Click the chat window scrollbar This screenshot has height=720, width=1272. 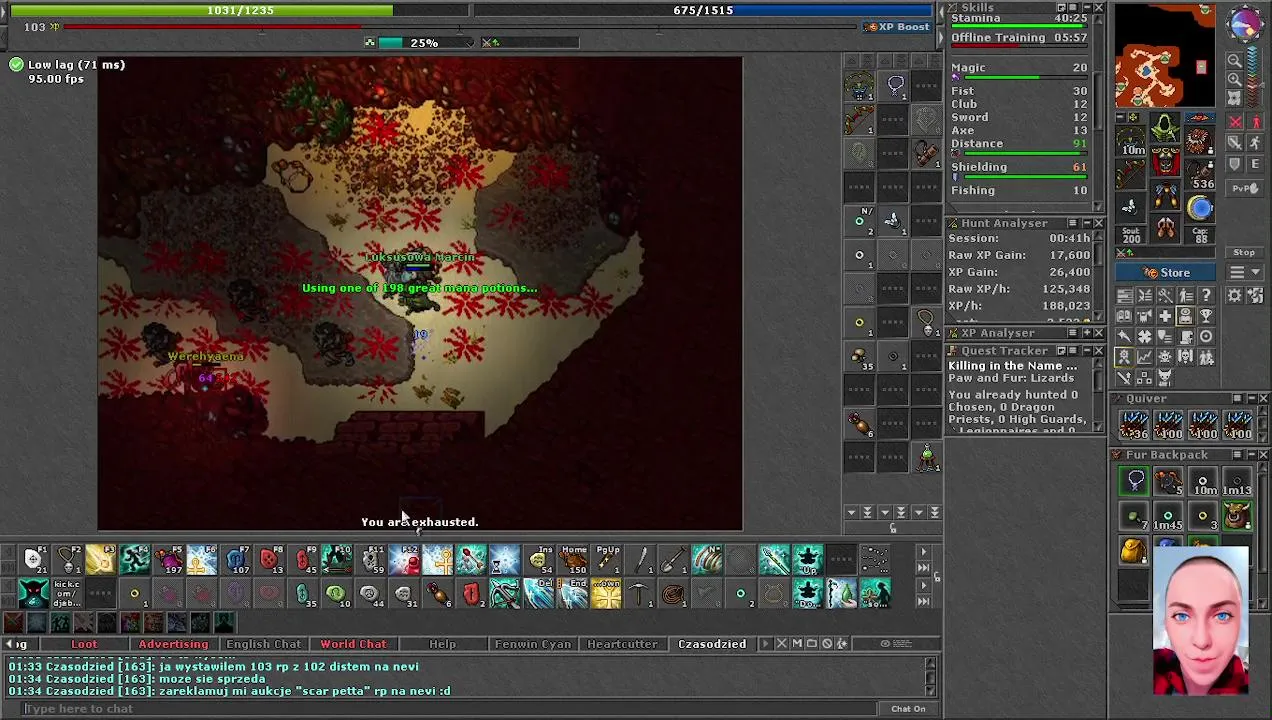[932, 678]
